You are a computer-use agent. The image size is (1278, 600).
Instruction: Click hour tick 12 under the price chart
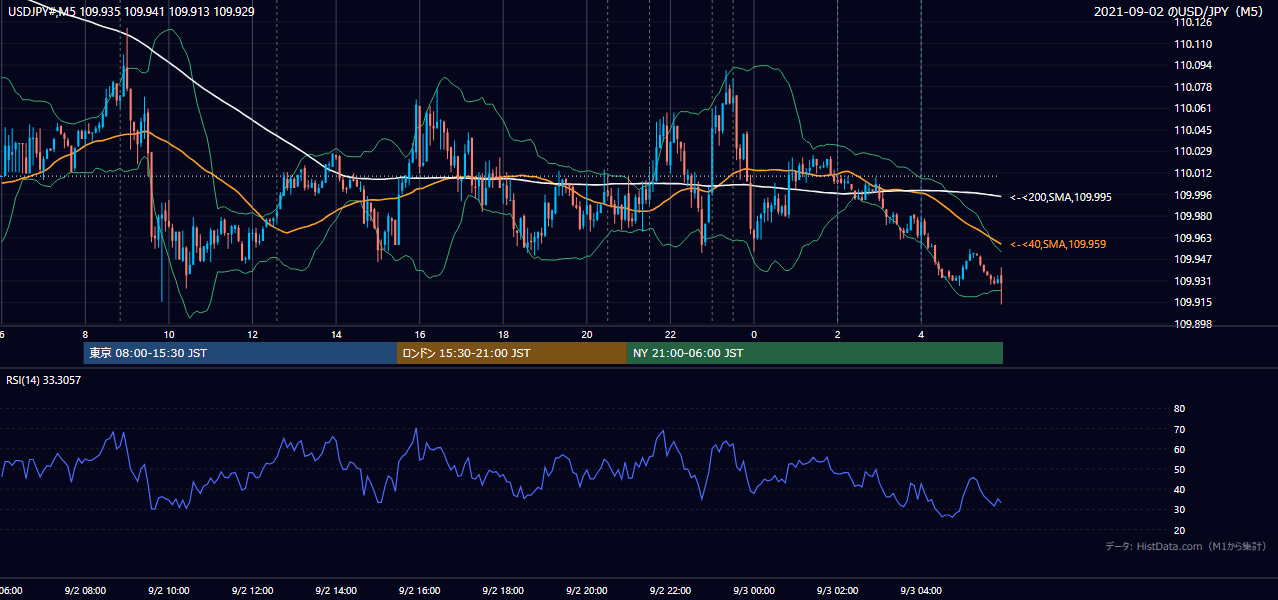tap(252, 334)
